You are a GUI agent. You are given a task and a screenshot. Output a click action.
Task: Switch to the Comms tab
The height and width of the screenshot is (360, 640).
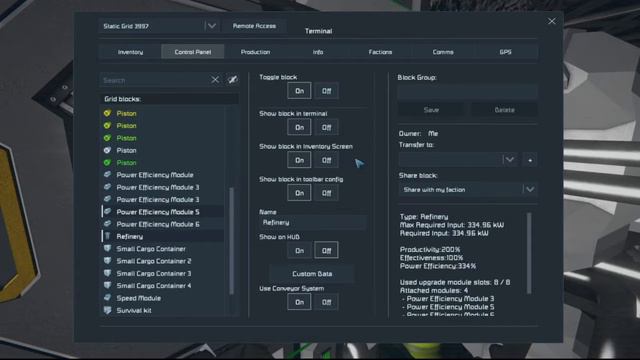point(443,52)
